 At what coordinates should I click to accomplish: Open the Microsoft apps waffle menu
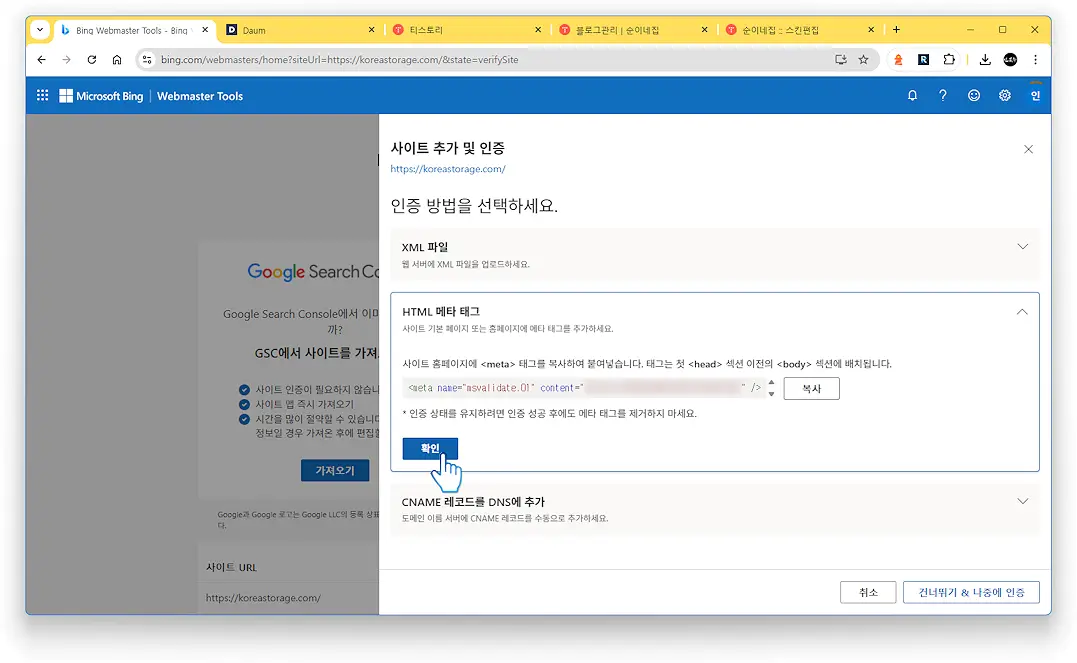tap(42, 95)
